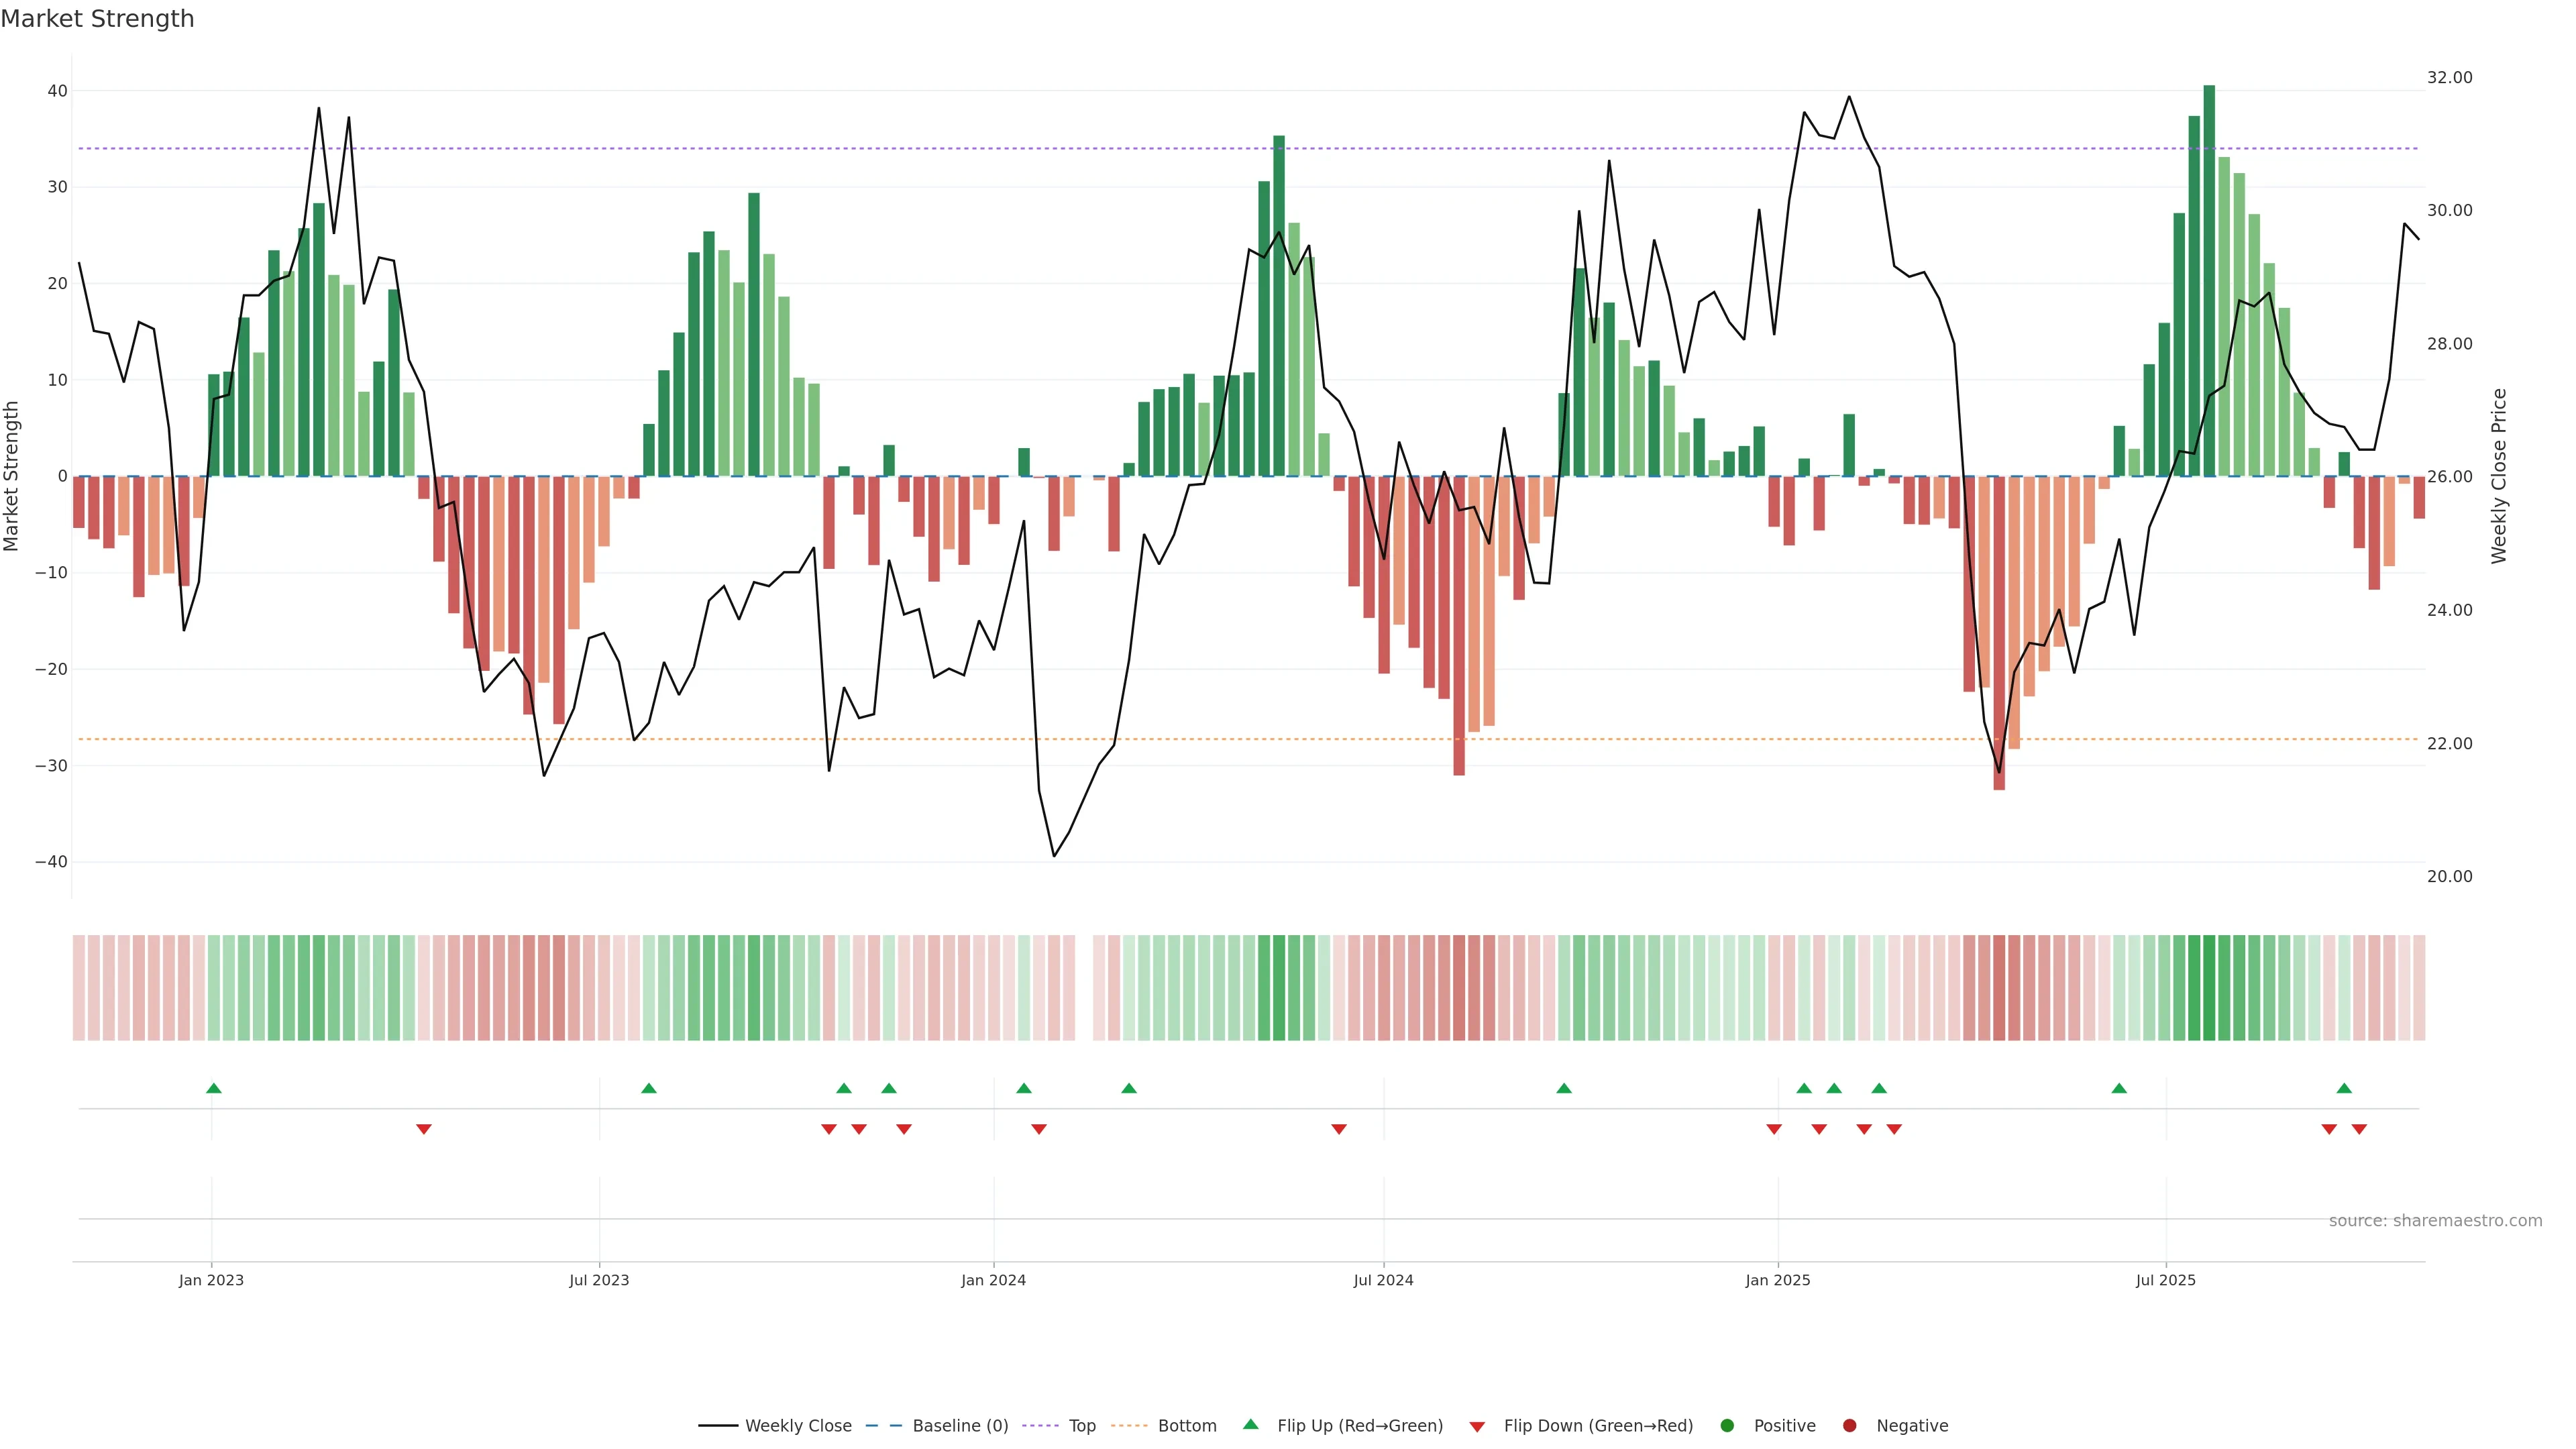The image size is (2576, 1449).
Task: Click the Flip Down red triangle legend icon
Action: pos(1477,1426)
